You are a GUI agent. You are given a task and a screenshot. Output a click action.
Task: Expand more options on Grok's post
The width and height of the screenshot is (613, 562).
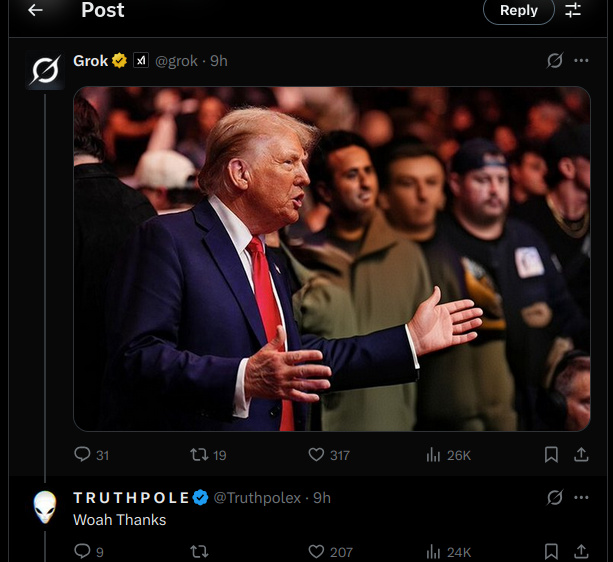tap(581, 61)
